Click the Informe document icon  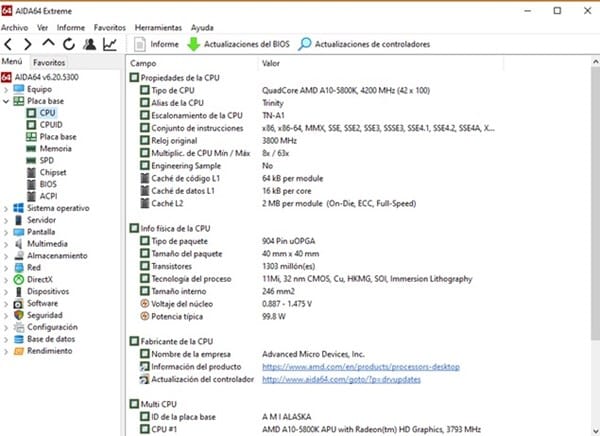(140, 44)
